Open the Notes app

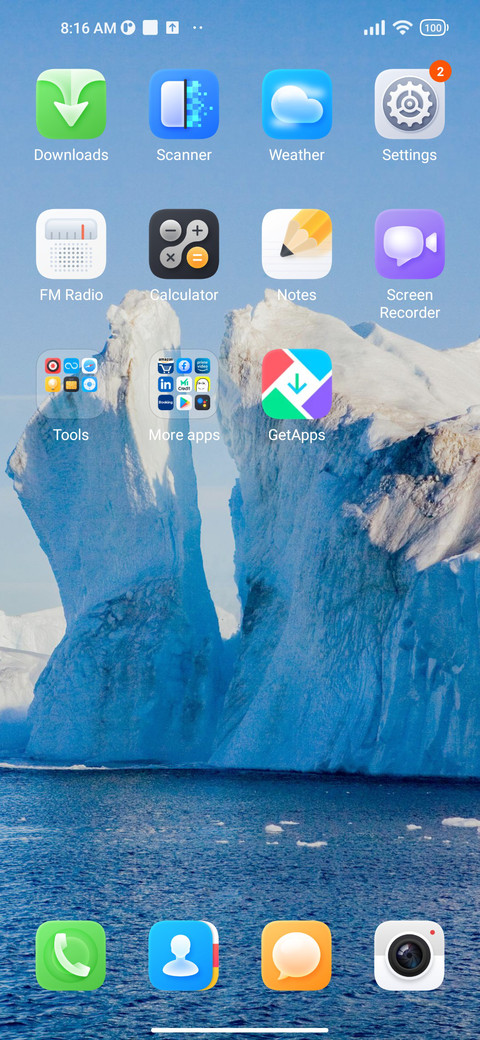click(296, 244)
